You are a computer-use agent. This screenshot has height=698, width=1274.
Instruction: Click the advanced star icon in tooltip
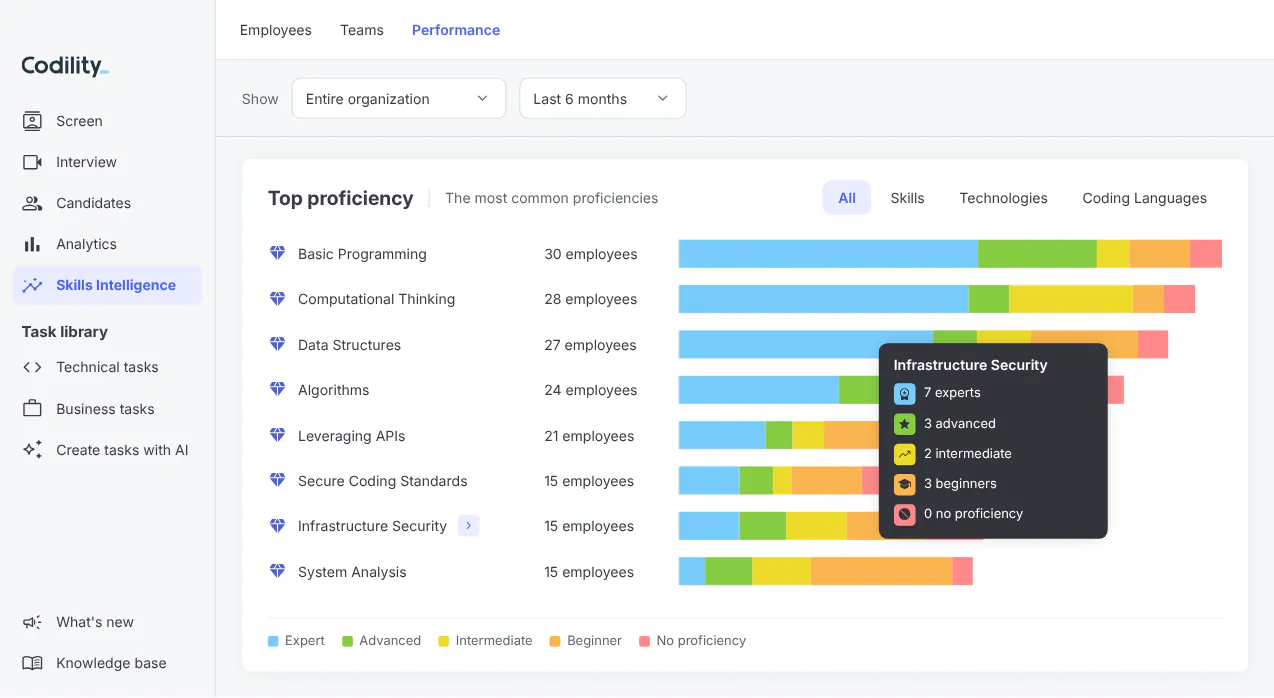point(904,423)
